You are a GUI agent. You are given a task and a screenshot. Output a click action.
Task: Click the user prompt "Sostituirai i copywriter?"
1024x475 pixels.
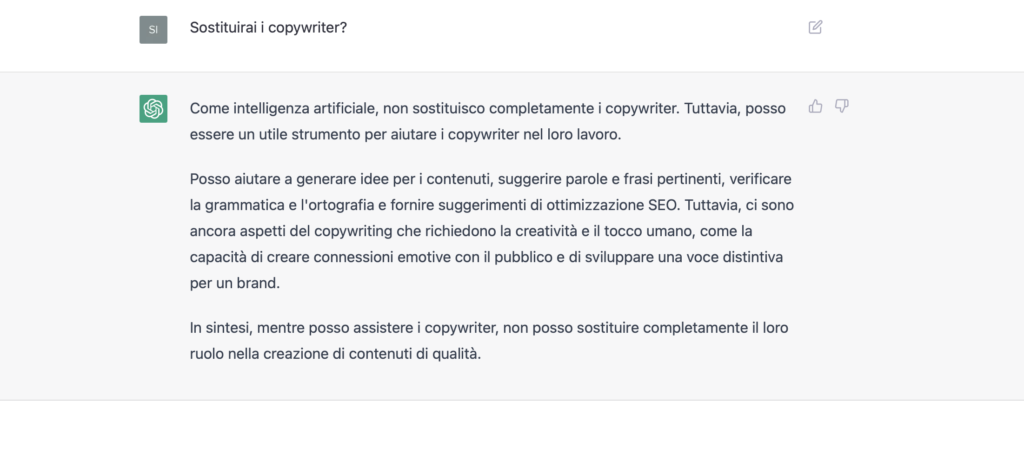point(268,28)
